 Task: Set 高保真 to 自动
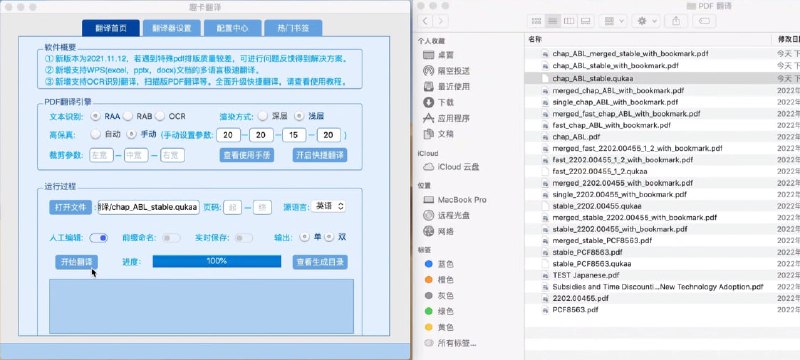click(95, 135)
